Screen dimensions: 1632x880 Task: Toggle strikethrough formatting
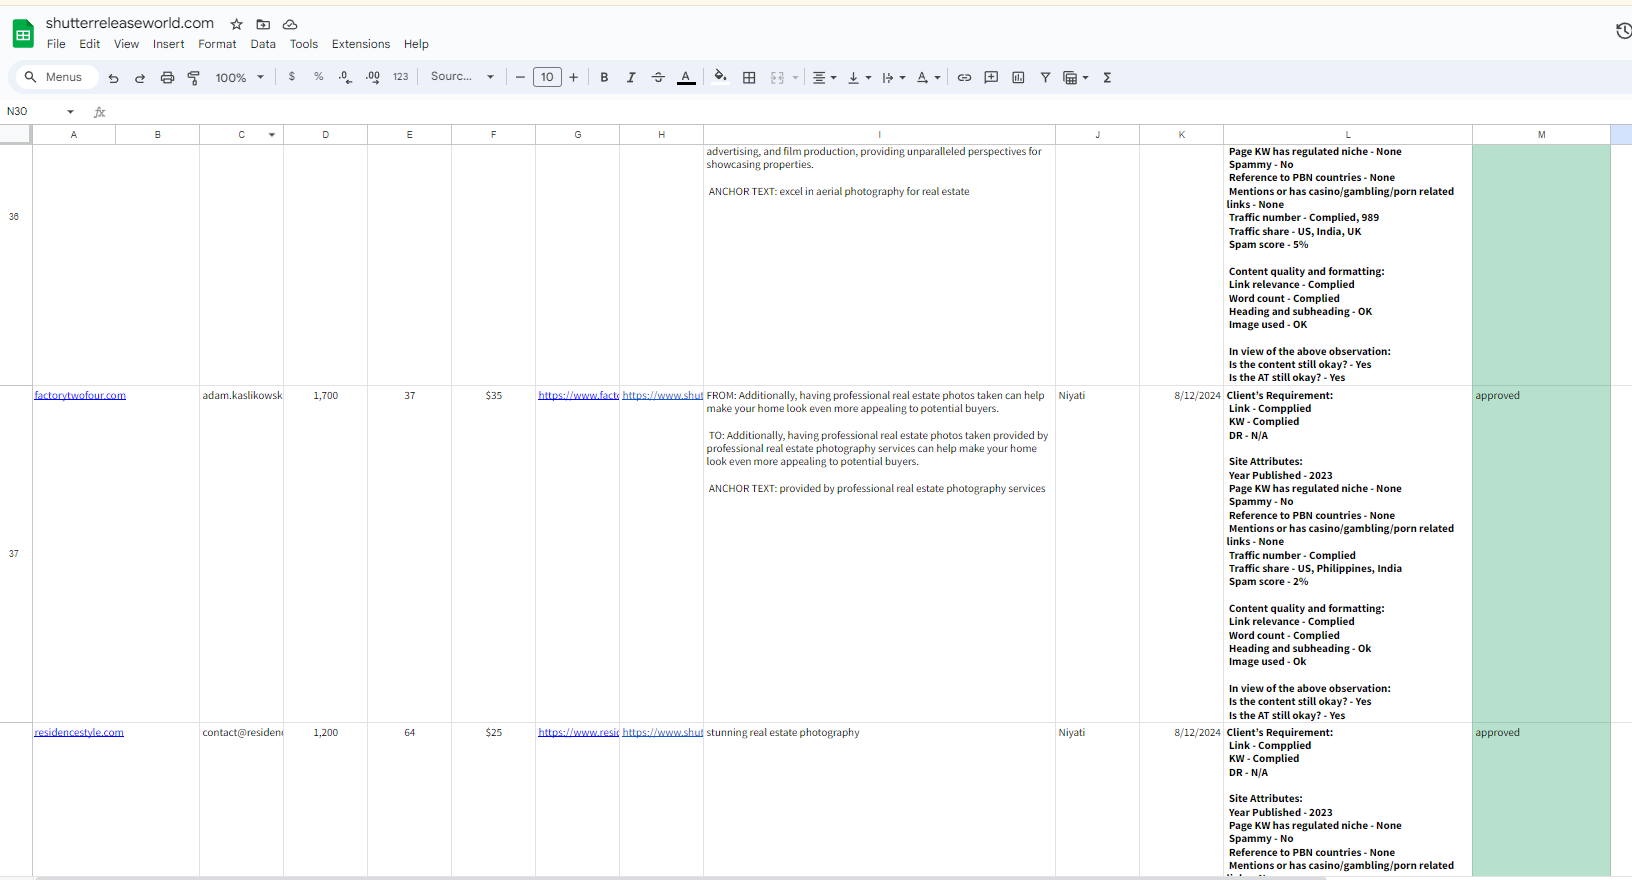coord(658,77)
